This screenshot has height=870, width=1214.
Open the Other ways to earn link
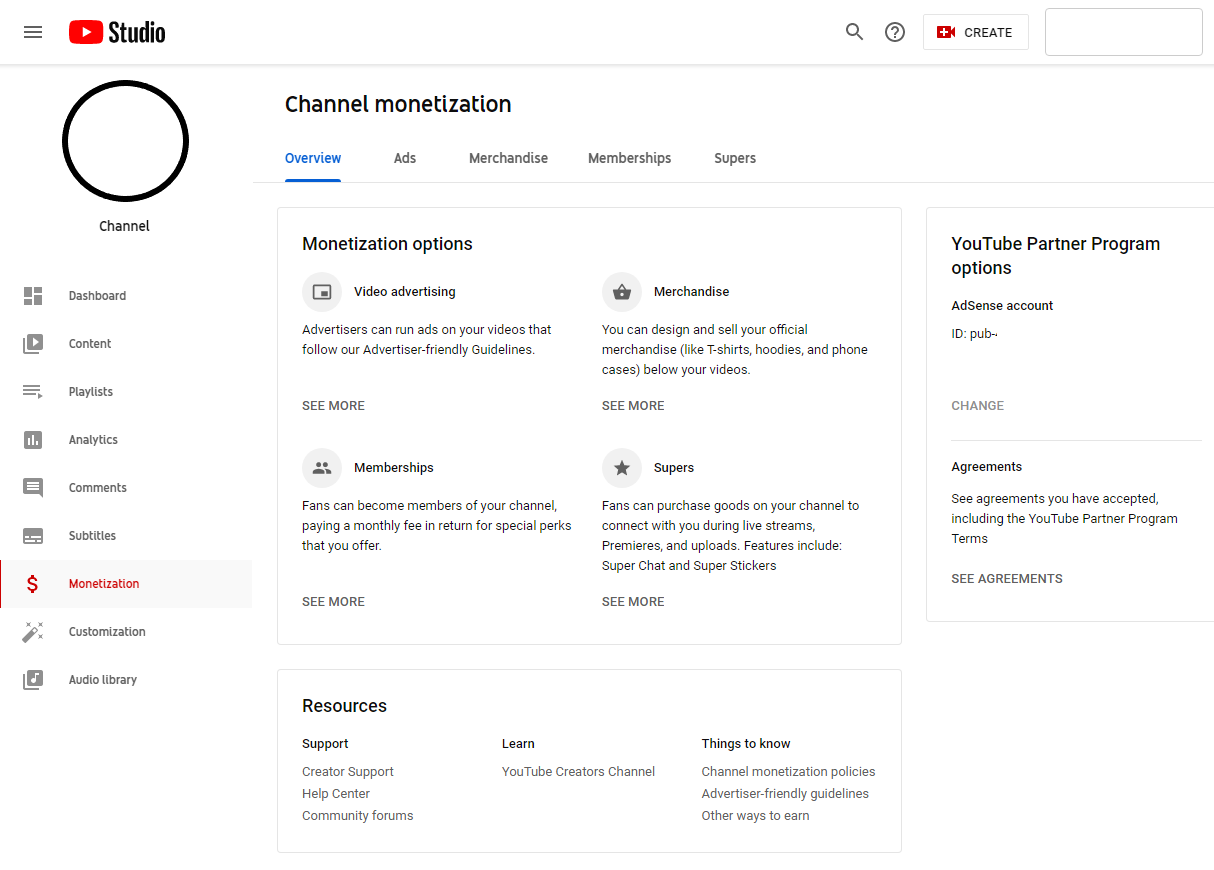756,816
